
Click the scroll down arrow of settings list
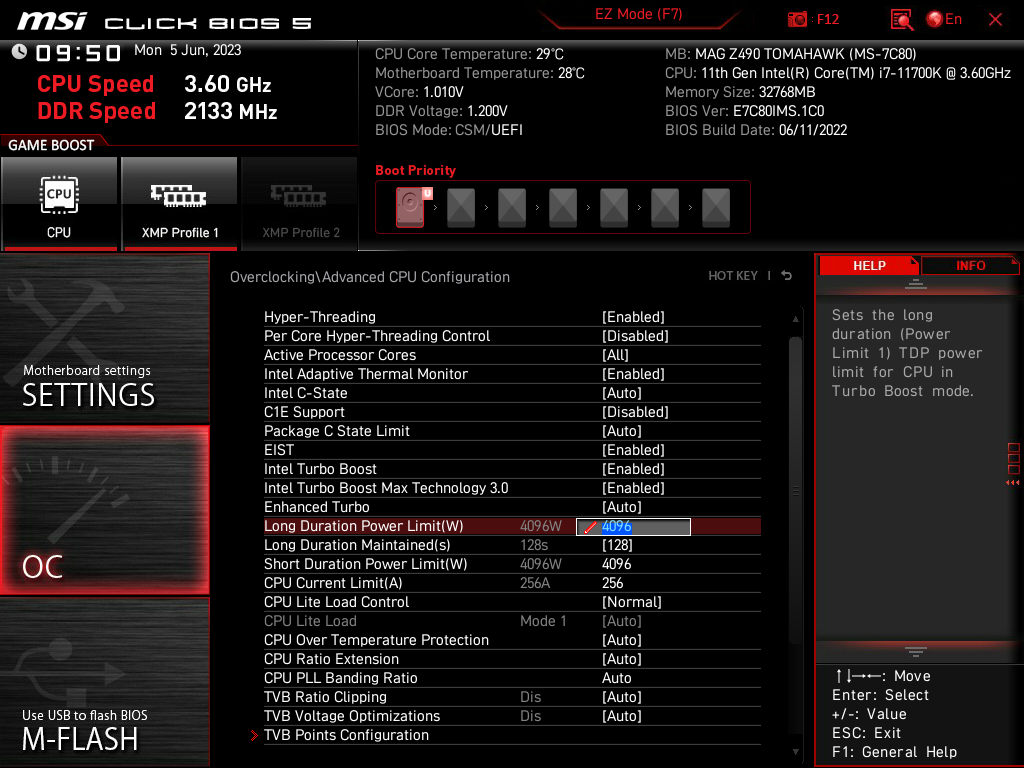pos(795,752)
